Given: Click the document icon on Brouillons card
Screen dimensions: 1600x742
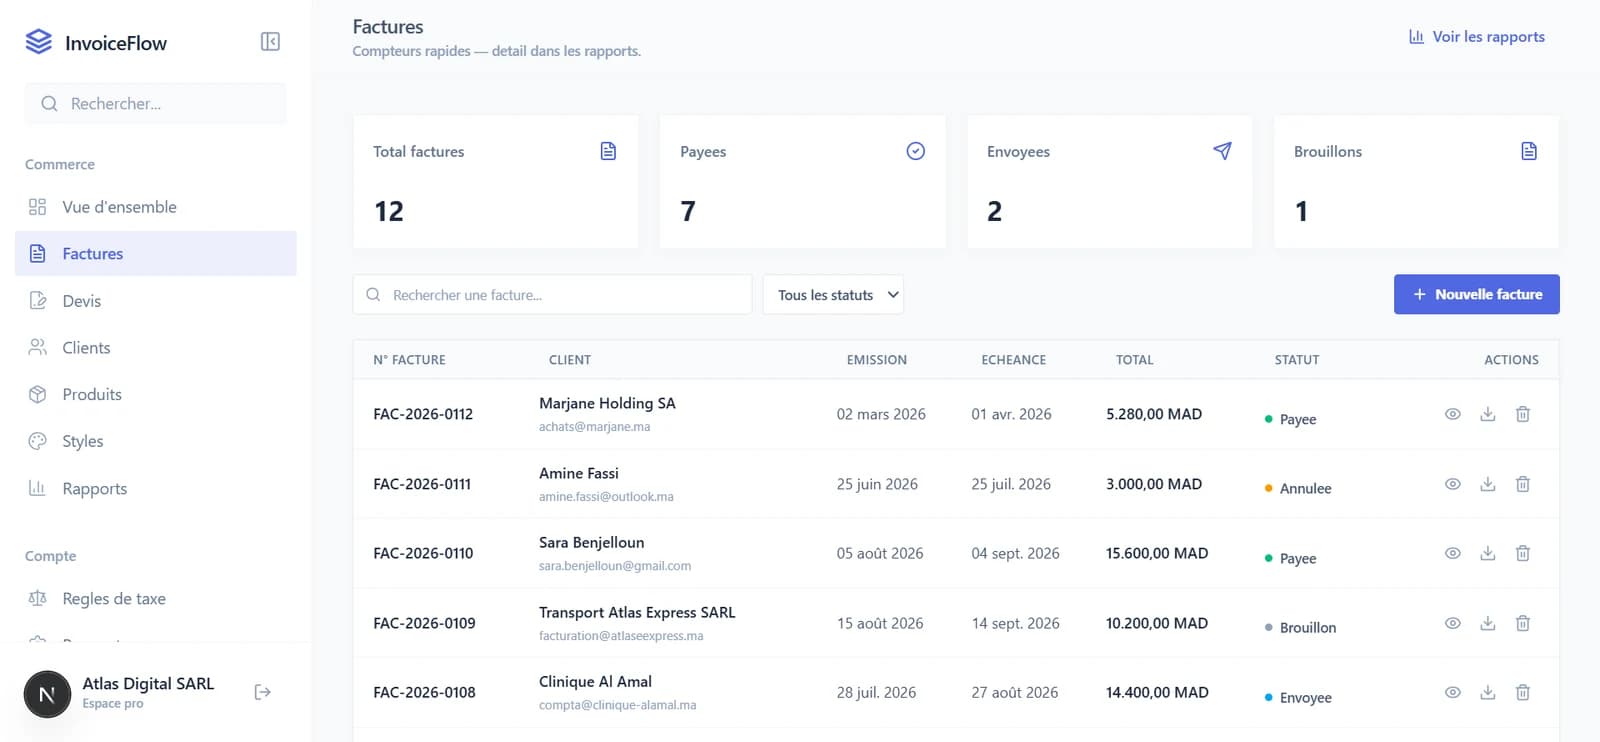Looking at the screenshot, I should pyautogui.click(x=1529, y=151).
